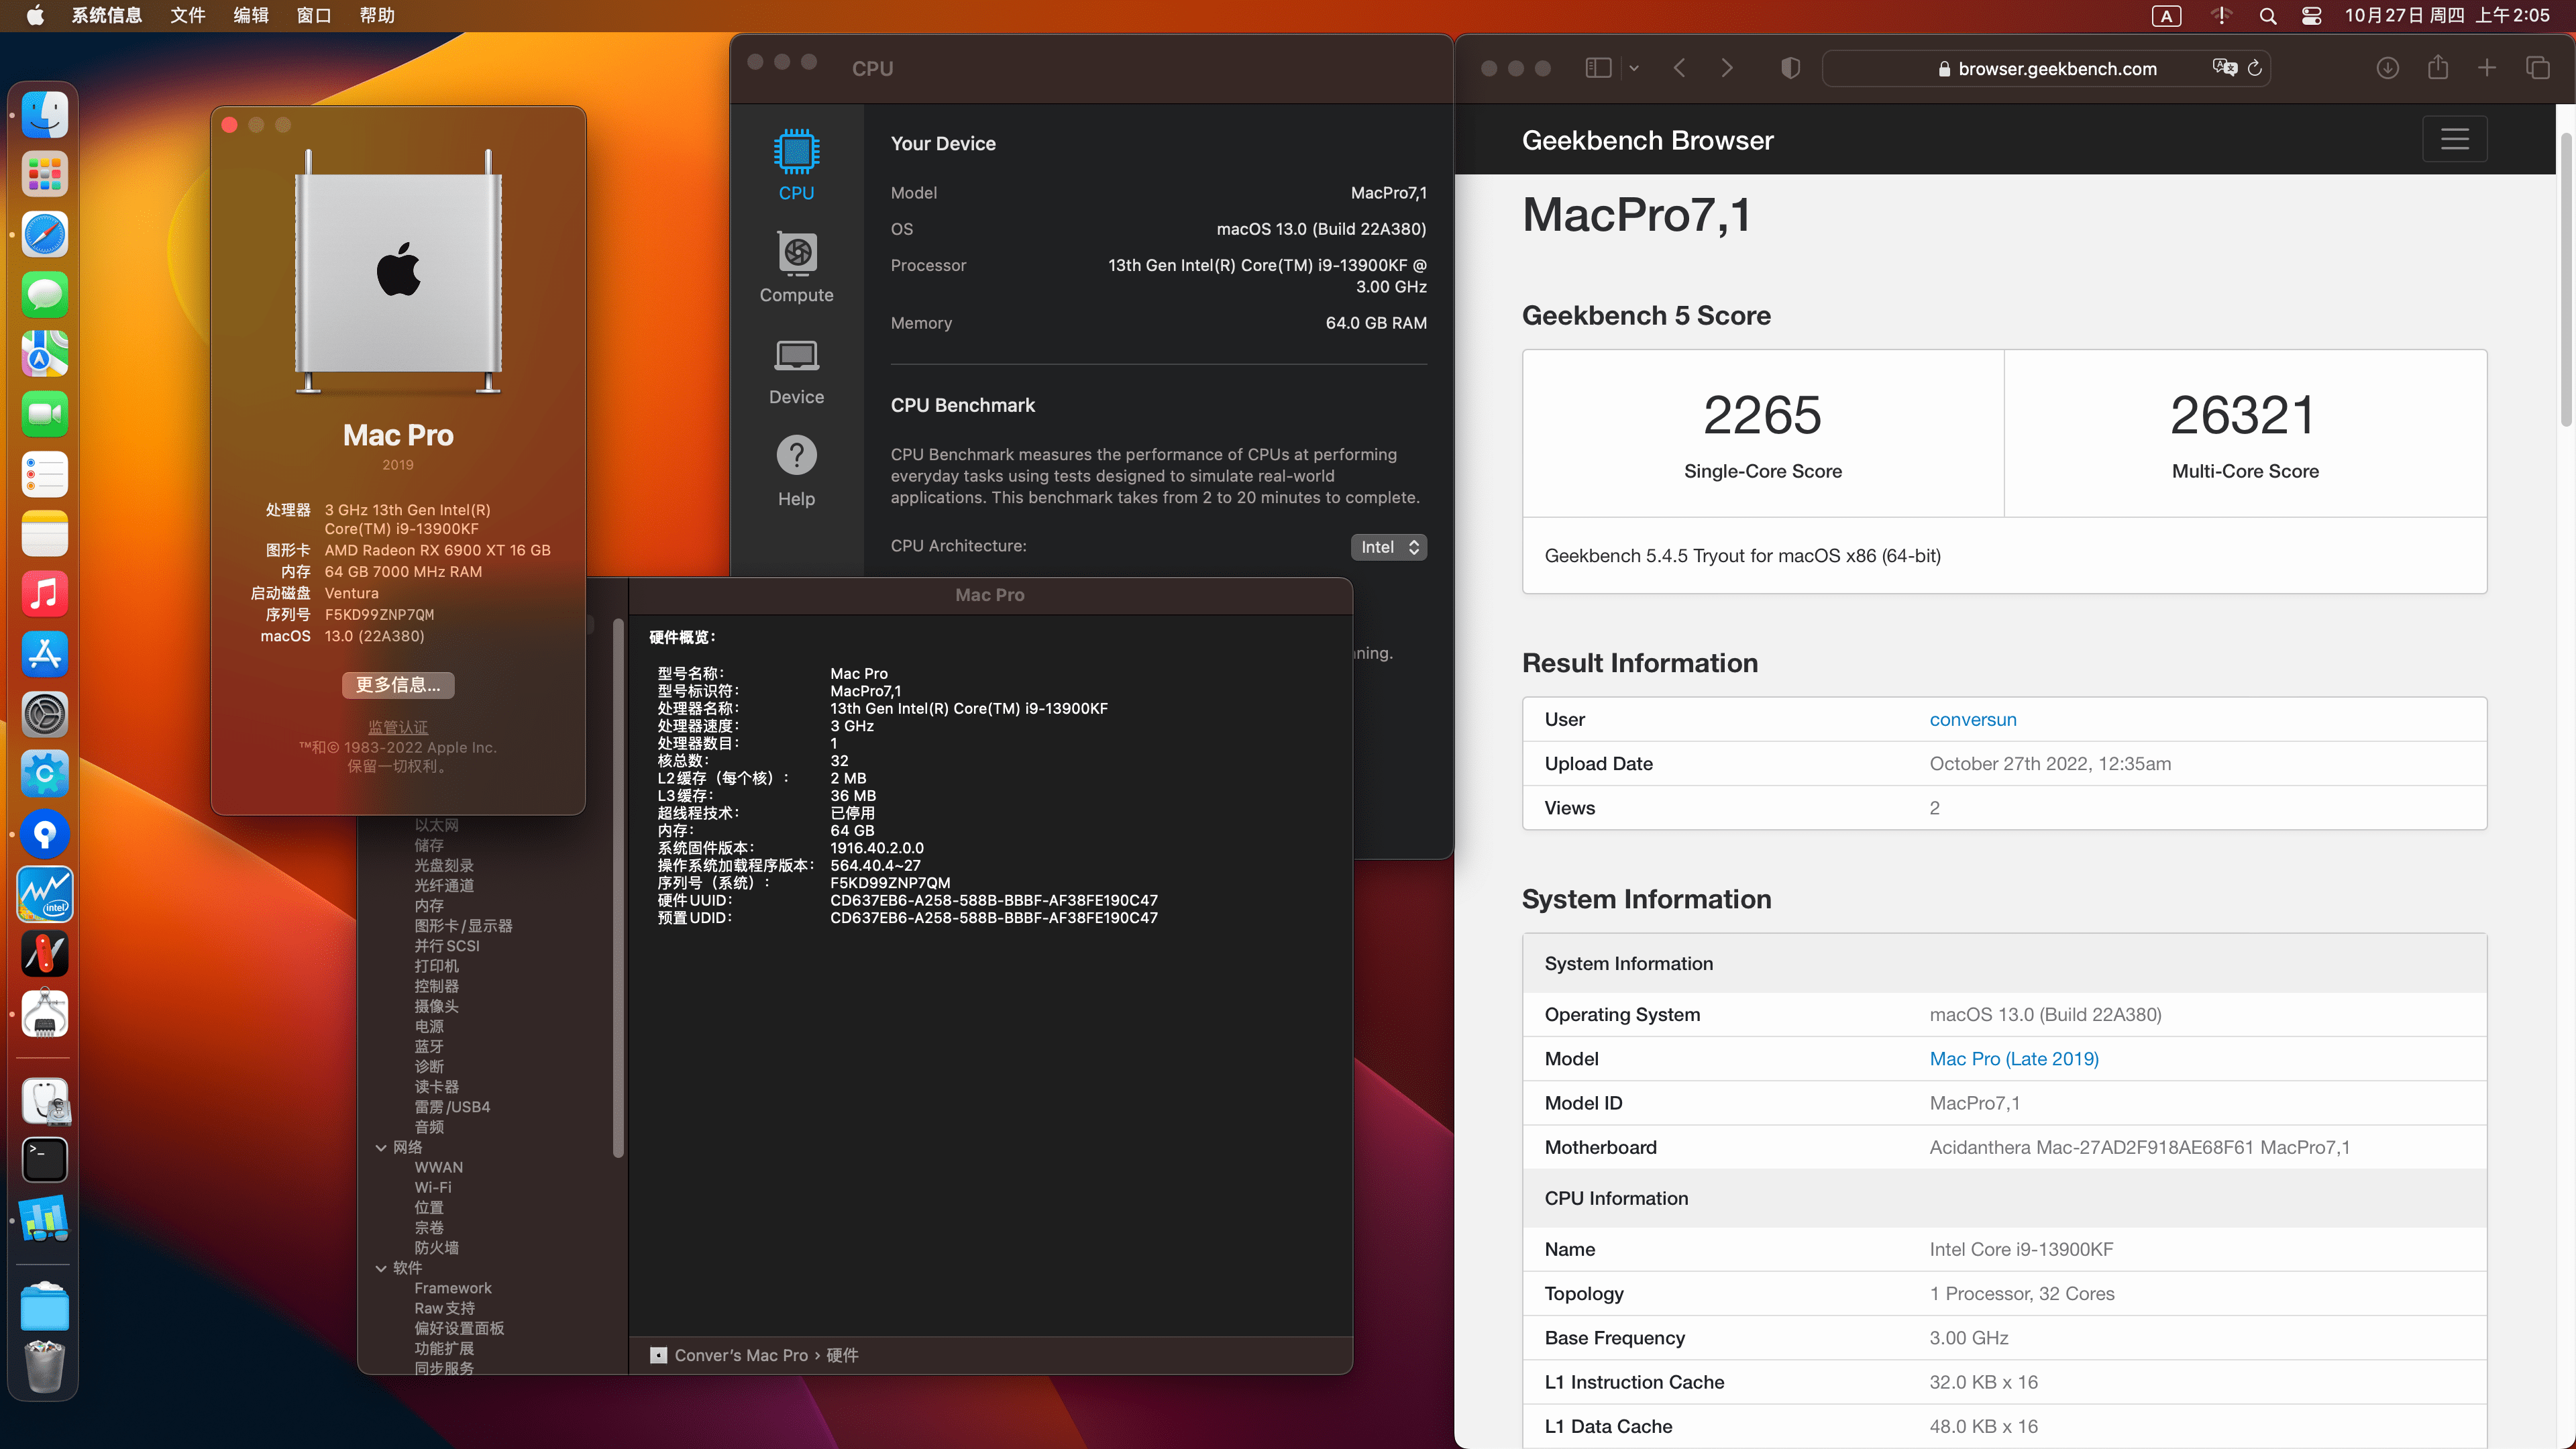The height and width of the screenshot is (1449, 2576).
Task: Open the Help section in Geekbench
Action: coord(796,472)
